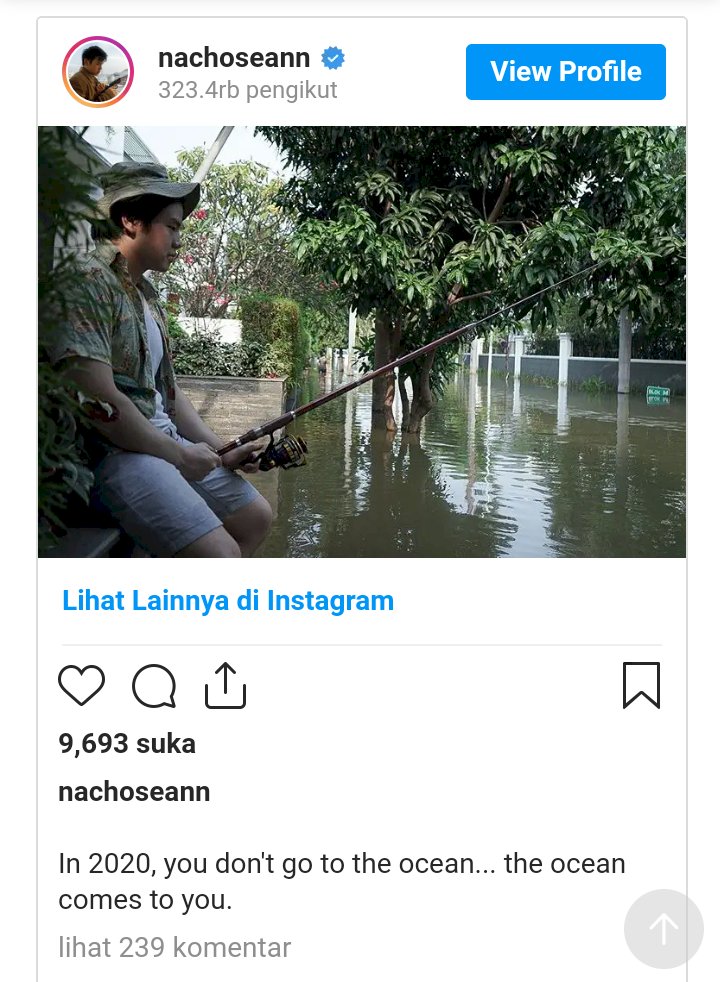
Task: Like the post with the heart icon
Action: coord(82,686)
